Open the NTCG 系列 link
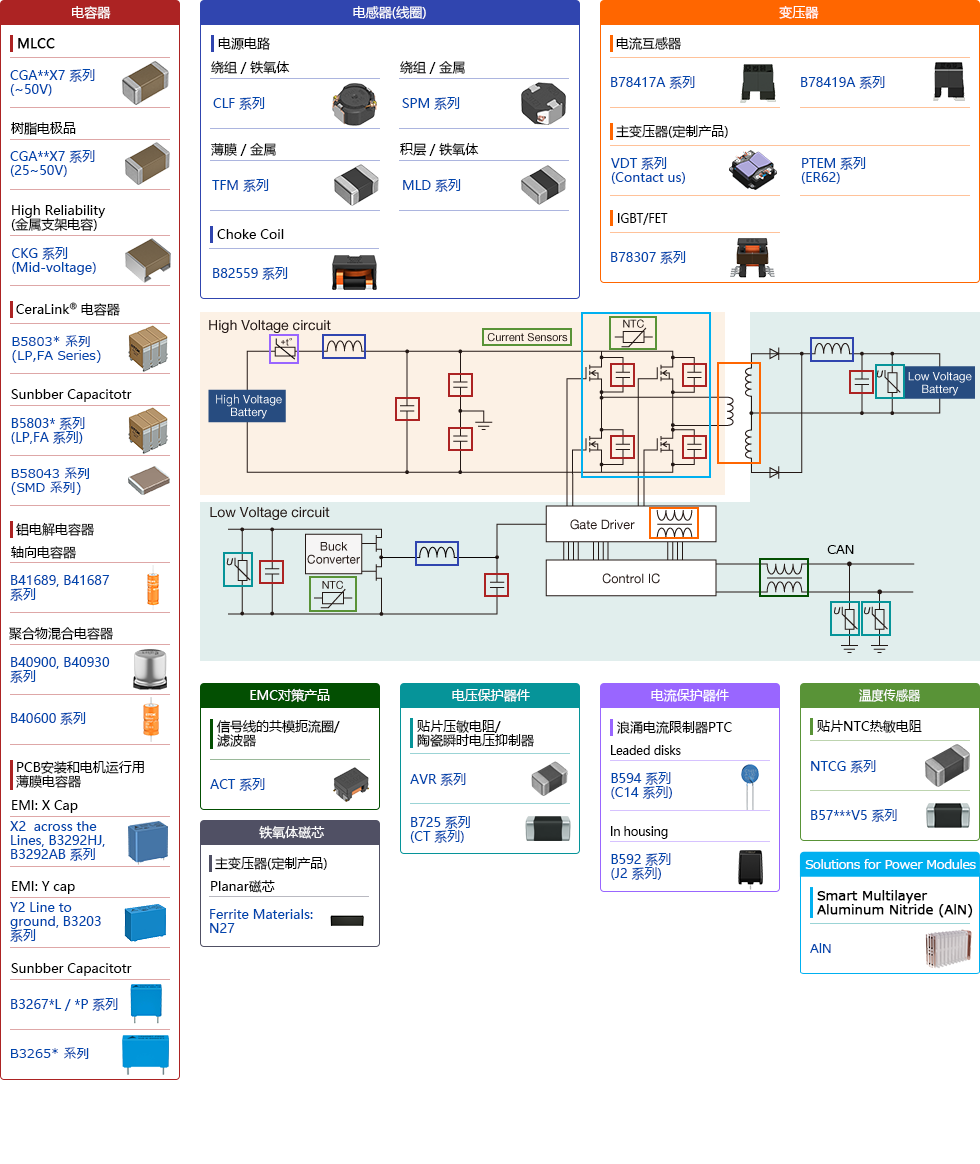This screenshot has width=980, height=1164. 843,766
